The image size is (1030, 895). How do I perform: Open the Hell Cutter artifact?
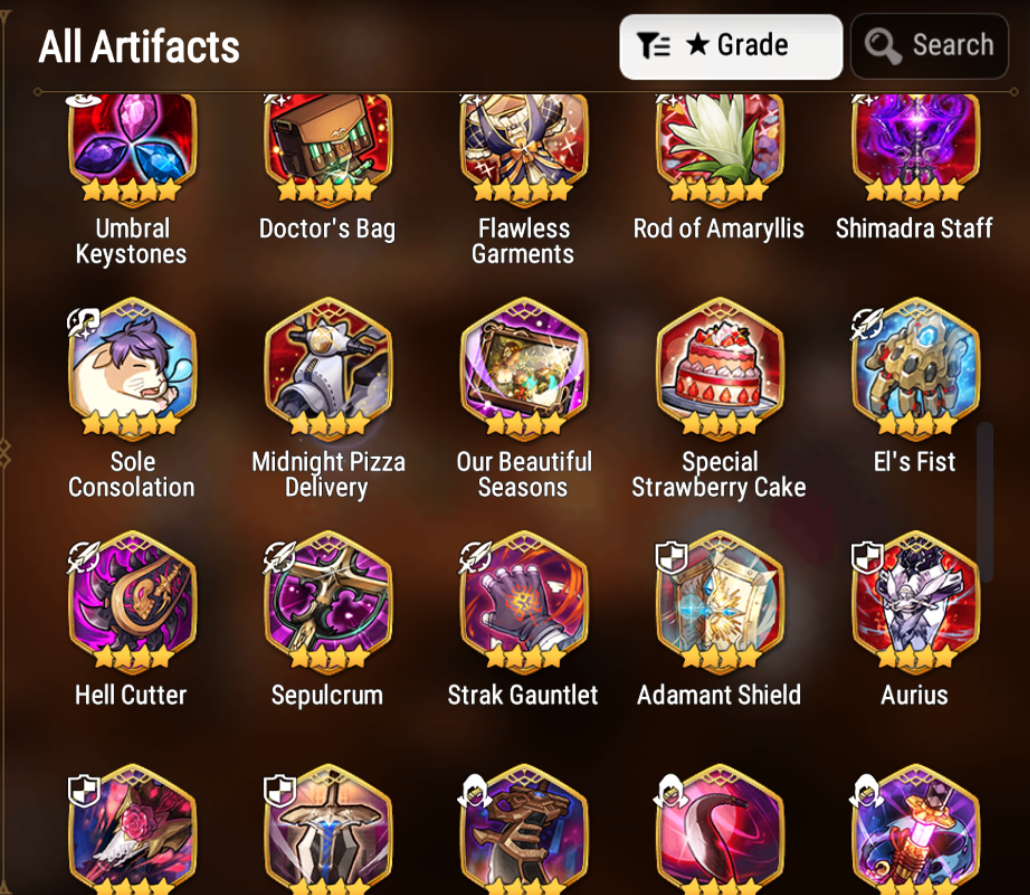pos(132,601)
